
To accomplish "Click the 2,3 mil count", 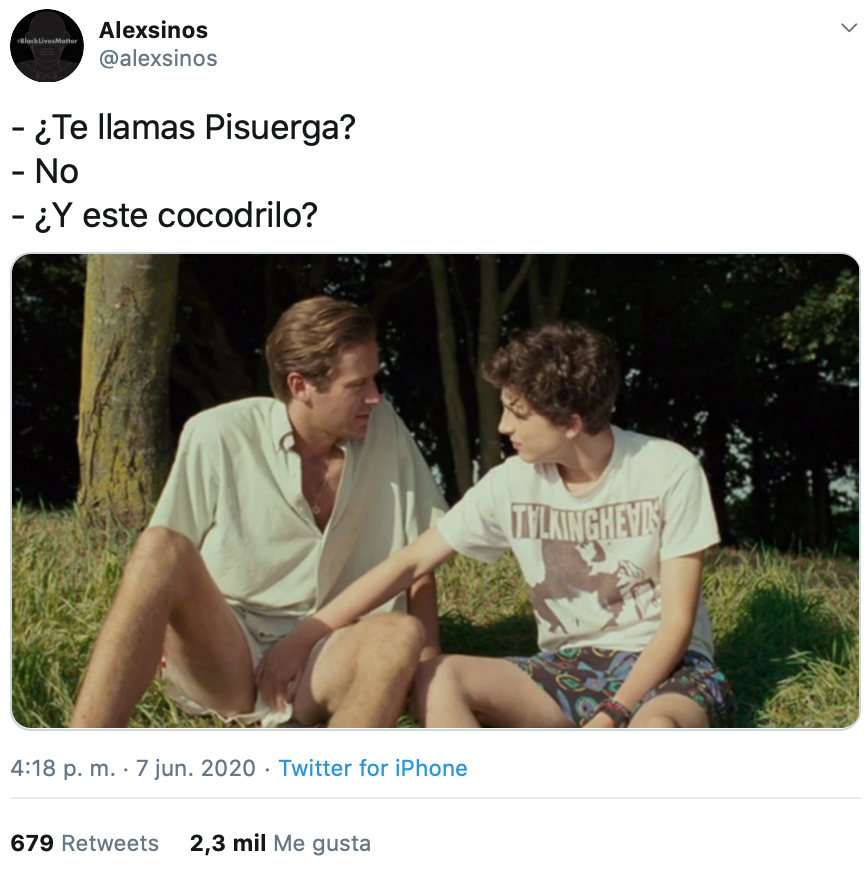I will coord(228,843).
